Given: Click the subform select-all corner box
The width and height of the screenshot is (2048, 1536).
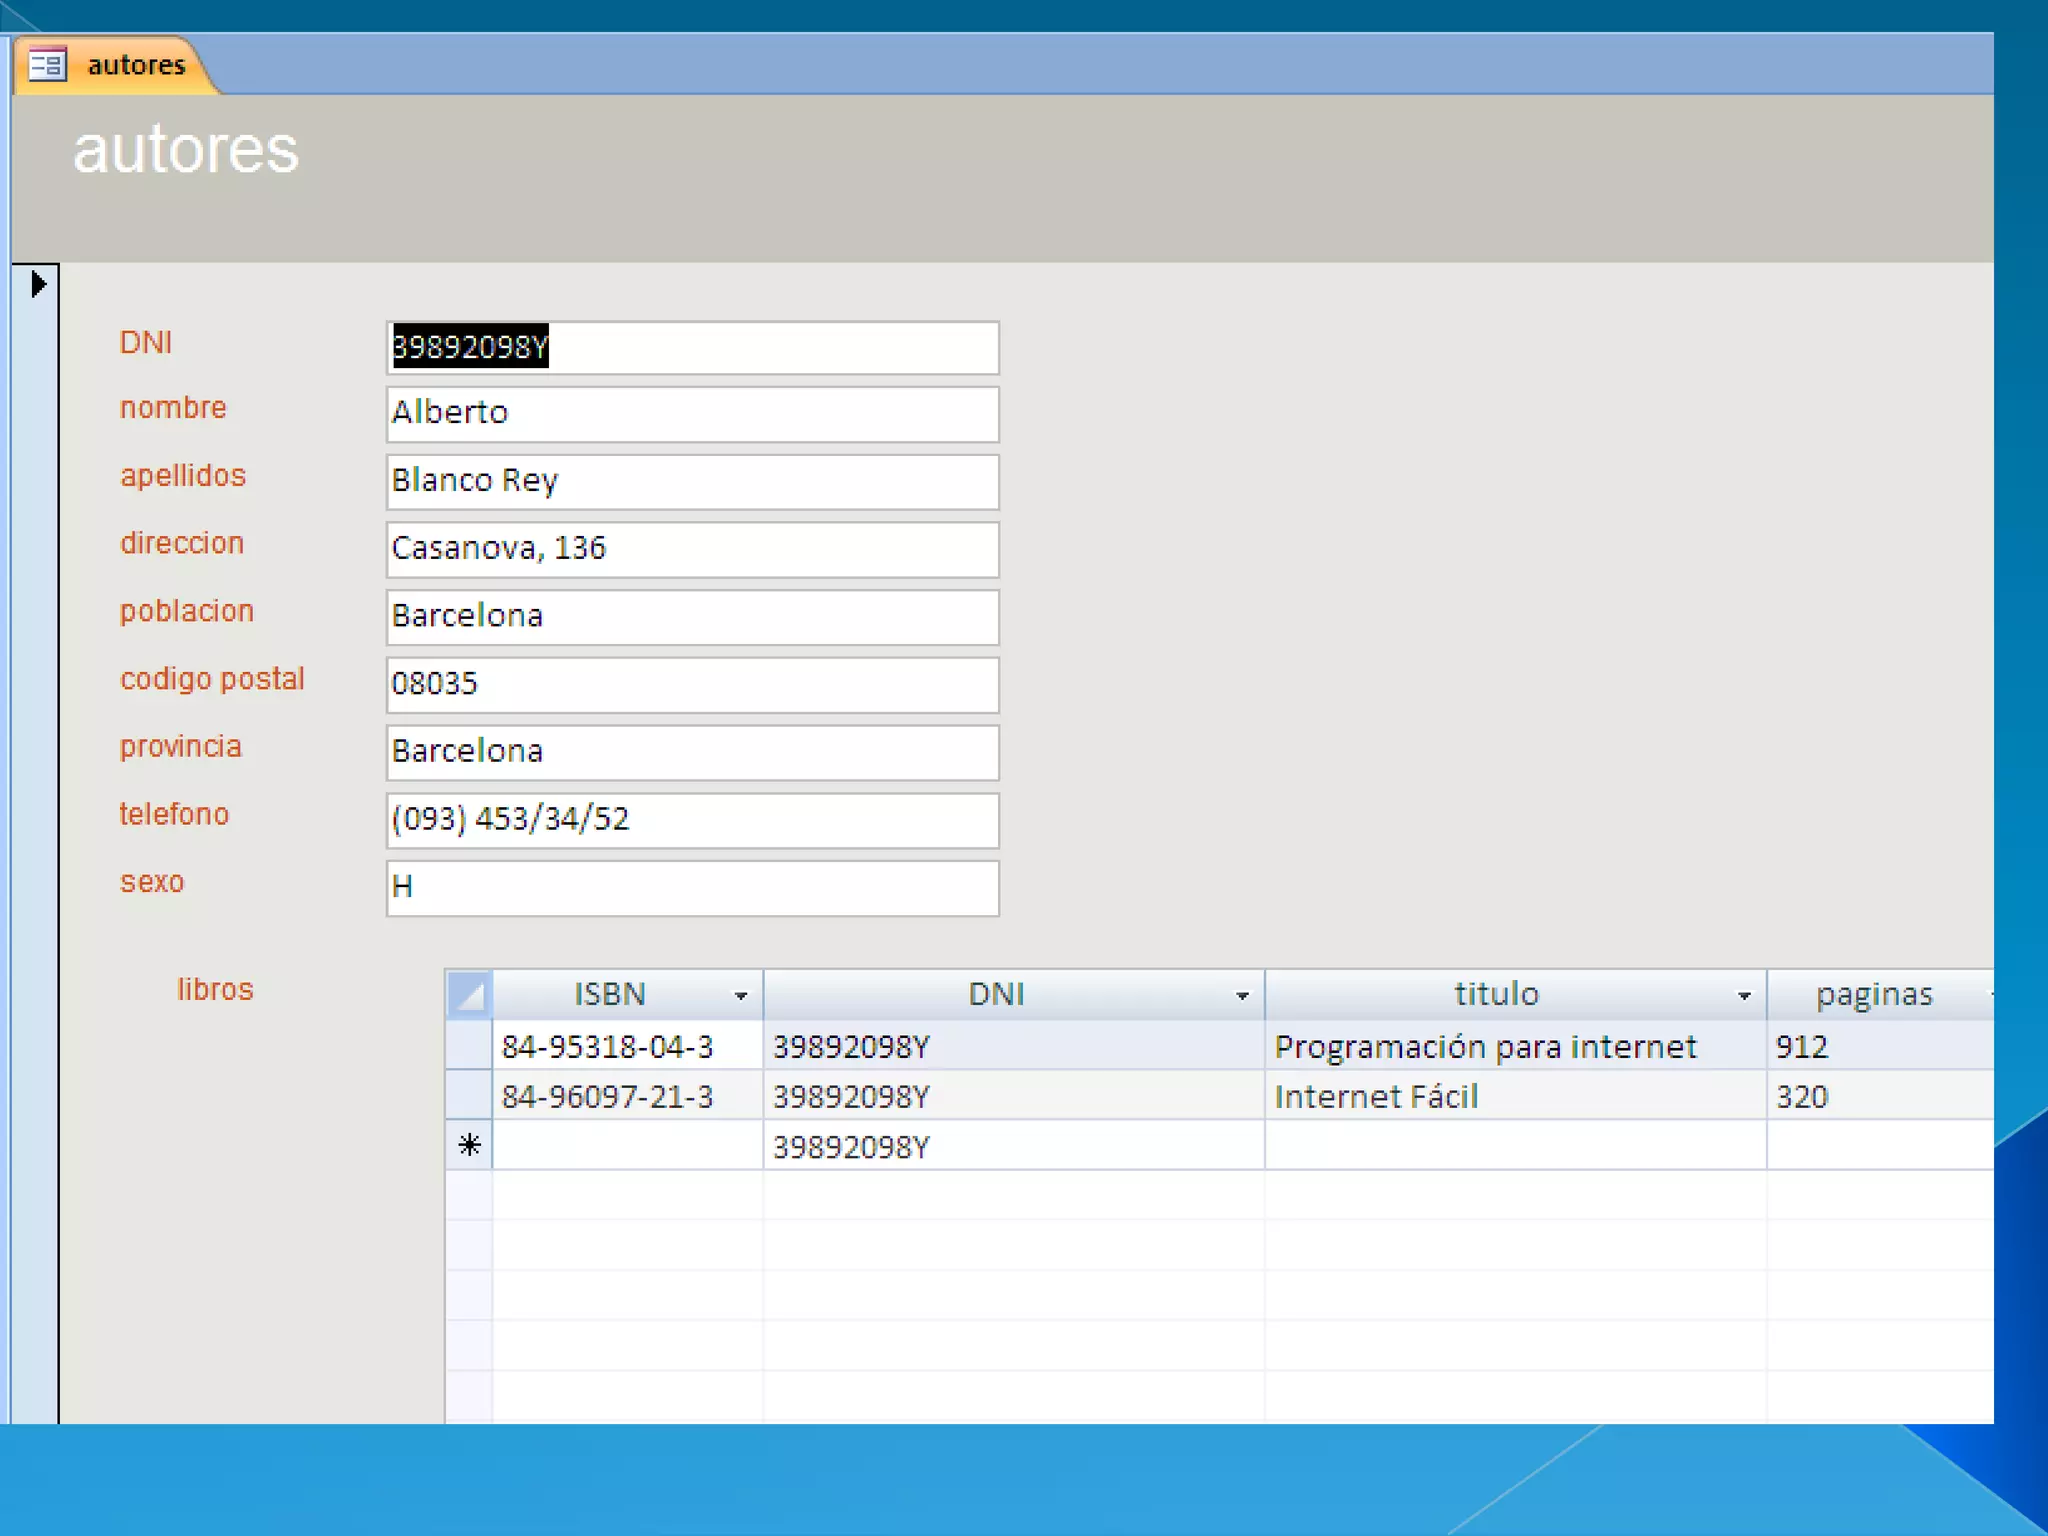Looking at the screenshot, I should point(469,994).
